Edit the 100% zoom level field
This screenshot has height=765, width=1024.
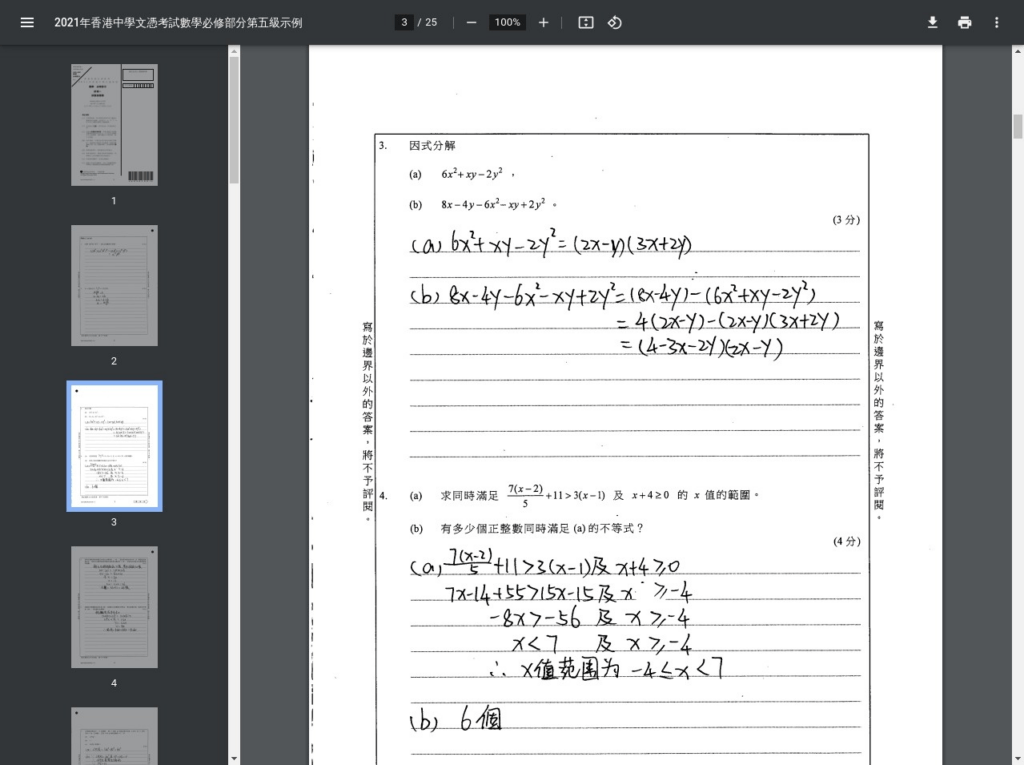click(507, 22)
